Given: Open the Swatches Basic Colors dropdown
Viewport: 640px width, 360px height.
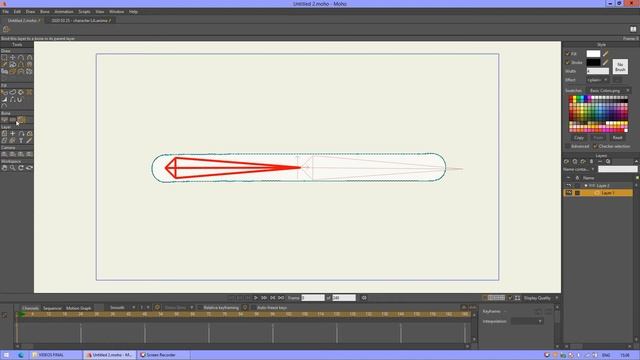Looking at the screenshot, I should pos(610,91).
